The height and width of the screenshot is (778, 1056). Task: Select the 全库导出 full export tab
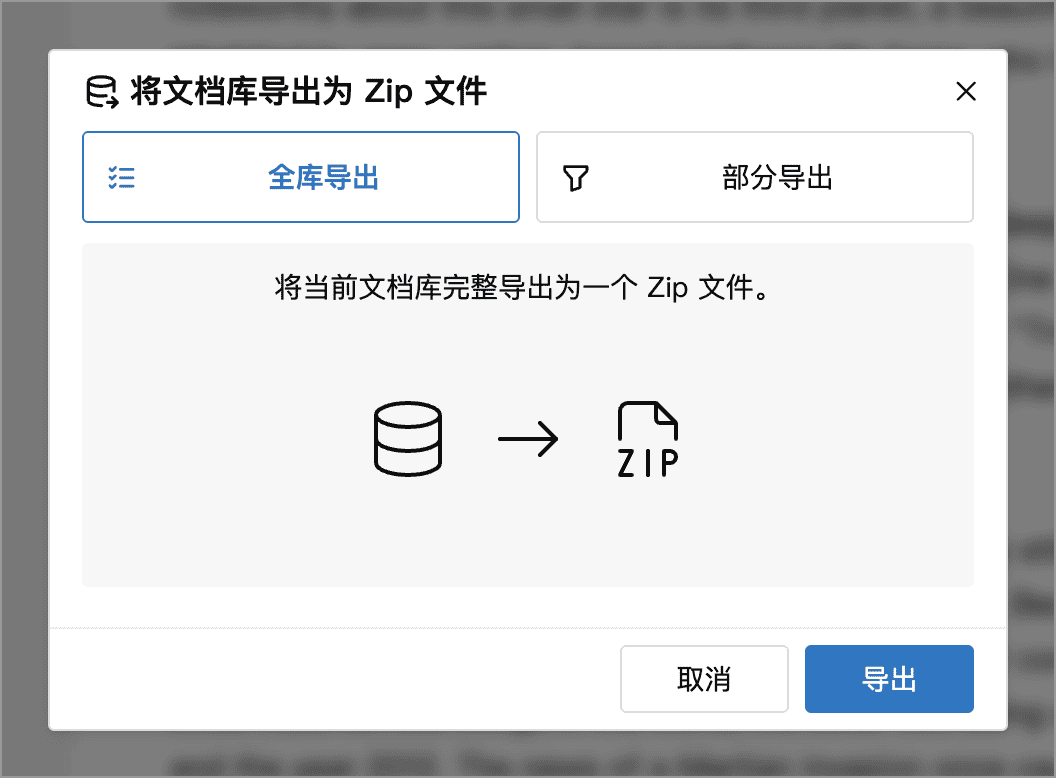click(300, 177)
